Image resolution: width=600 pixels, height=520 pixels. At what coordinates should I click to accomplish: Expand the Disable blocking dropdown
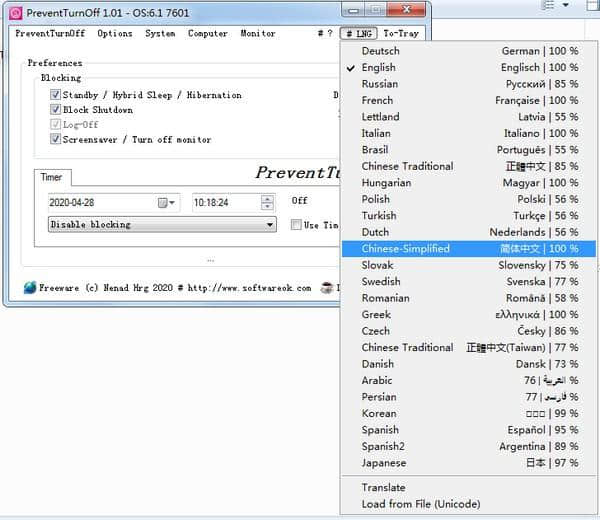pos(270,225)
